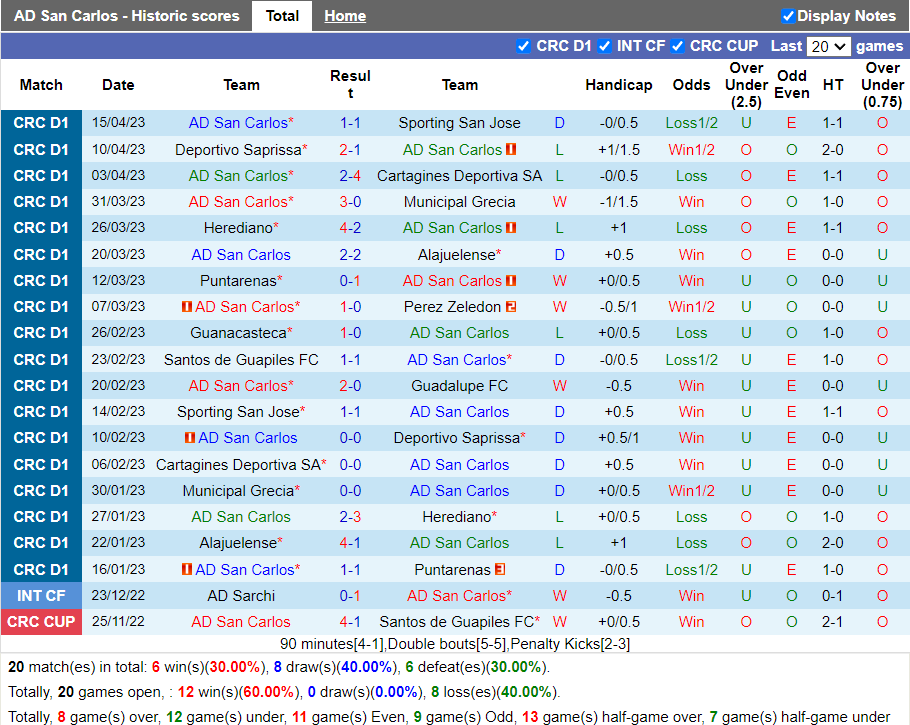Uncheck the Display Notes checkbox
Screen dimensions: 910x725
click(788, 16)
